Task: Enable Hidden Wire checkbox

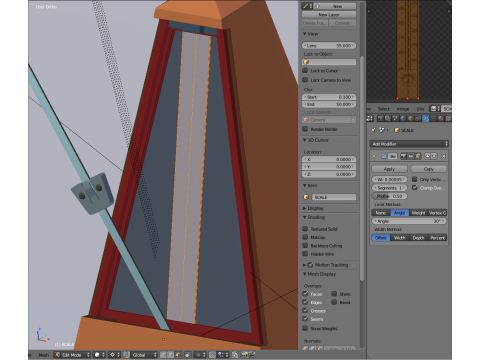Action: [305, 254]
